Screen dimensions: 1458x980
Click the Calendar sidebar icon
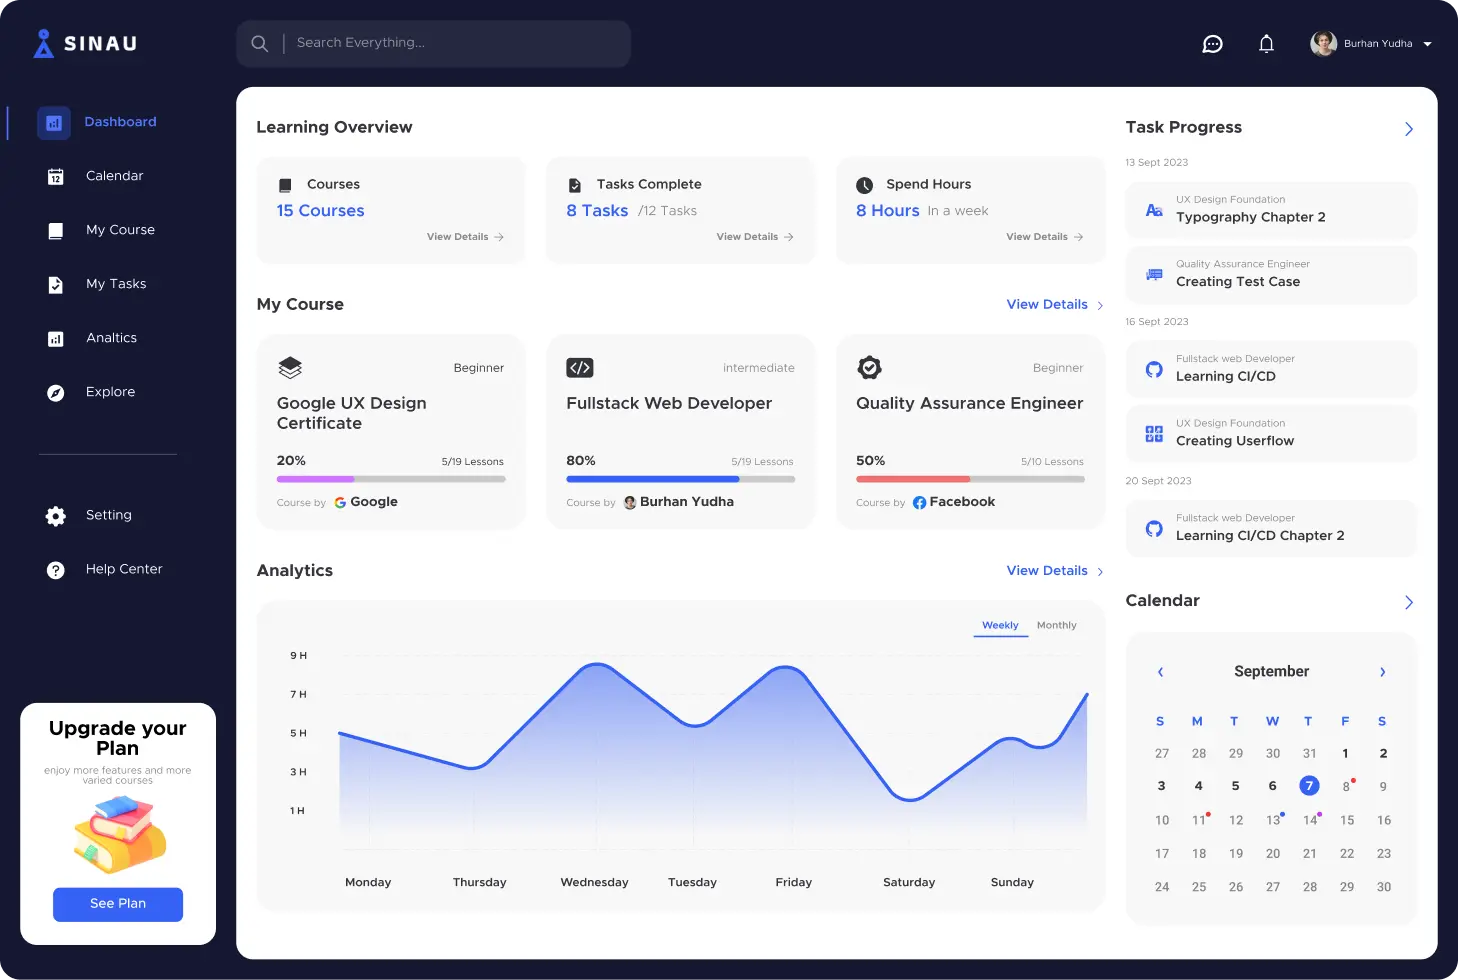click(56, 177)
